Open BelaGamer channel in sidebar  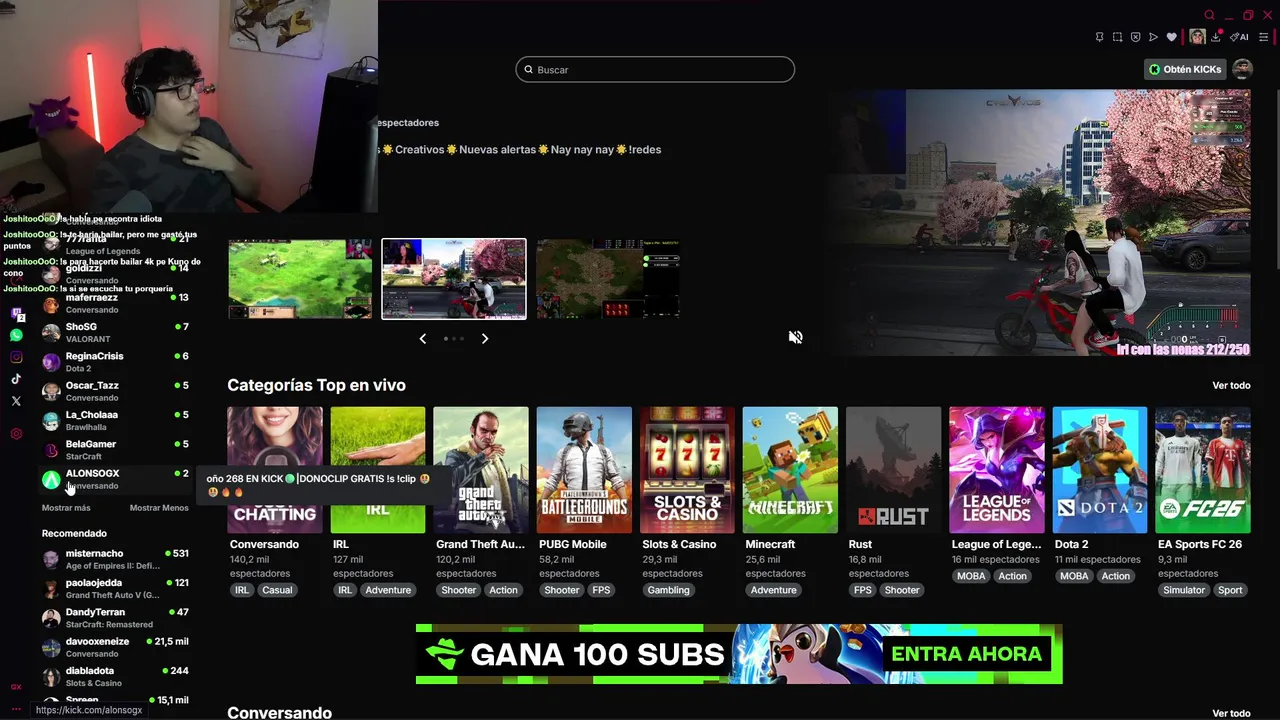(115, 449)
